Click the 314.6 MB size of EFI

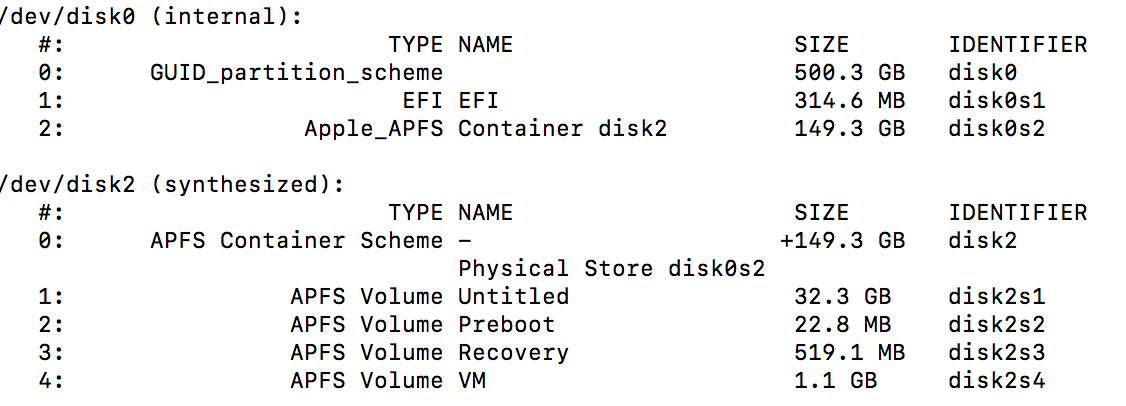pyautogui.click(x=849, y=101)
